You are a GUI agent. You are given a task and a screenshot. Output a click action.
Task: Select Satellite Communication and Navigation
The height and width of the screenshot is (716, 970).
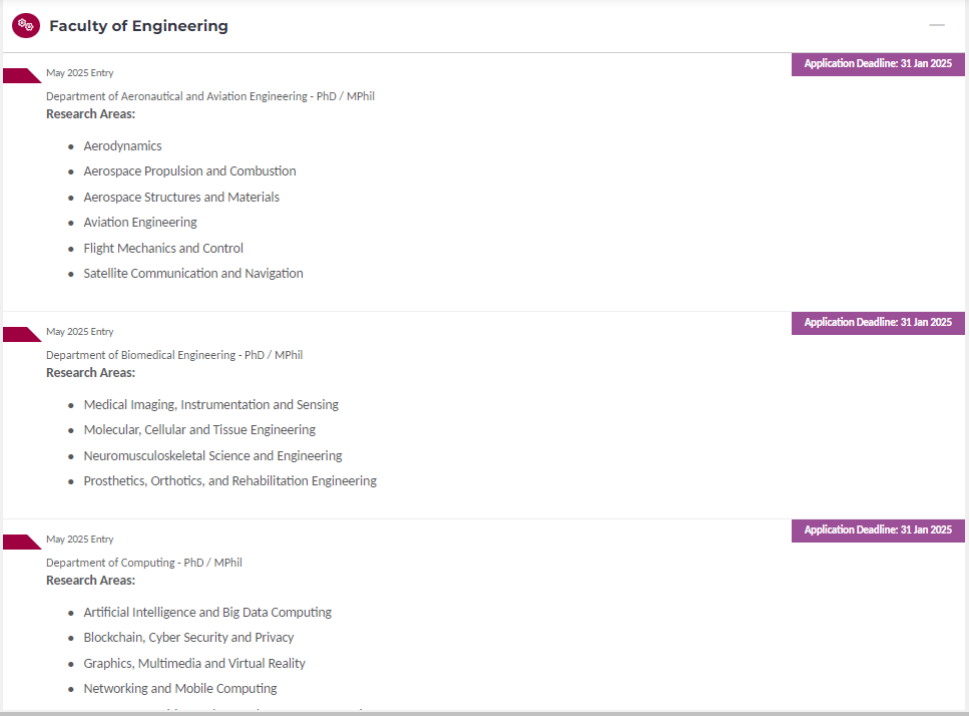(193, 273)
